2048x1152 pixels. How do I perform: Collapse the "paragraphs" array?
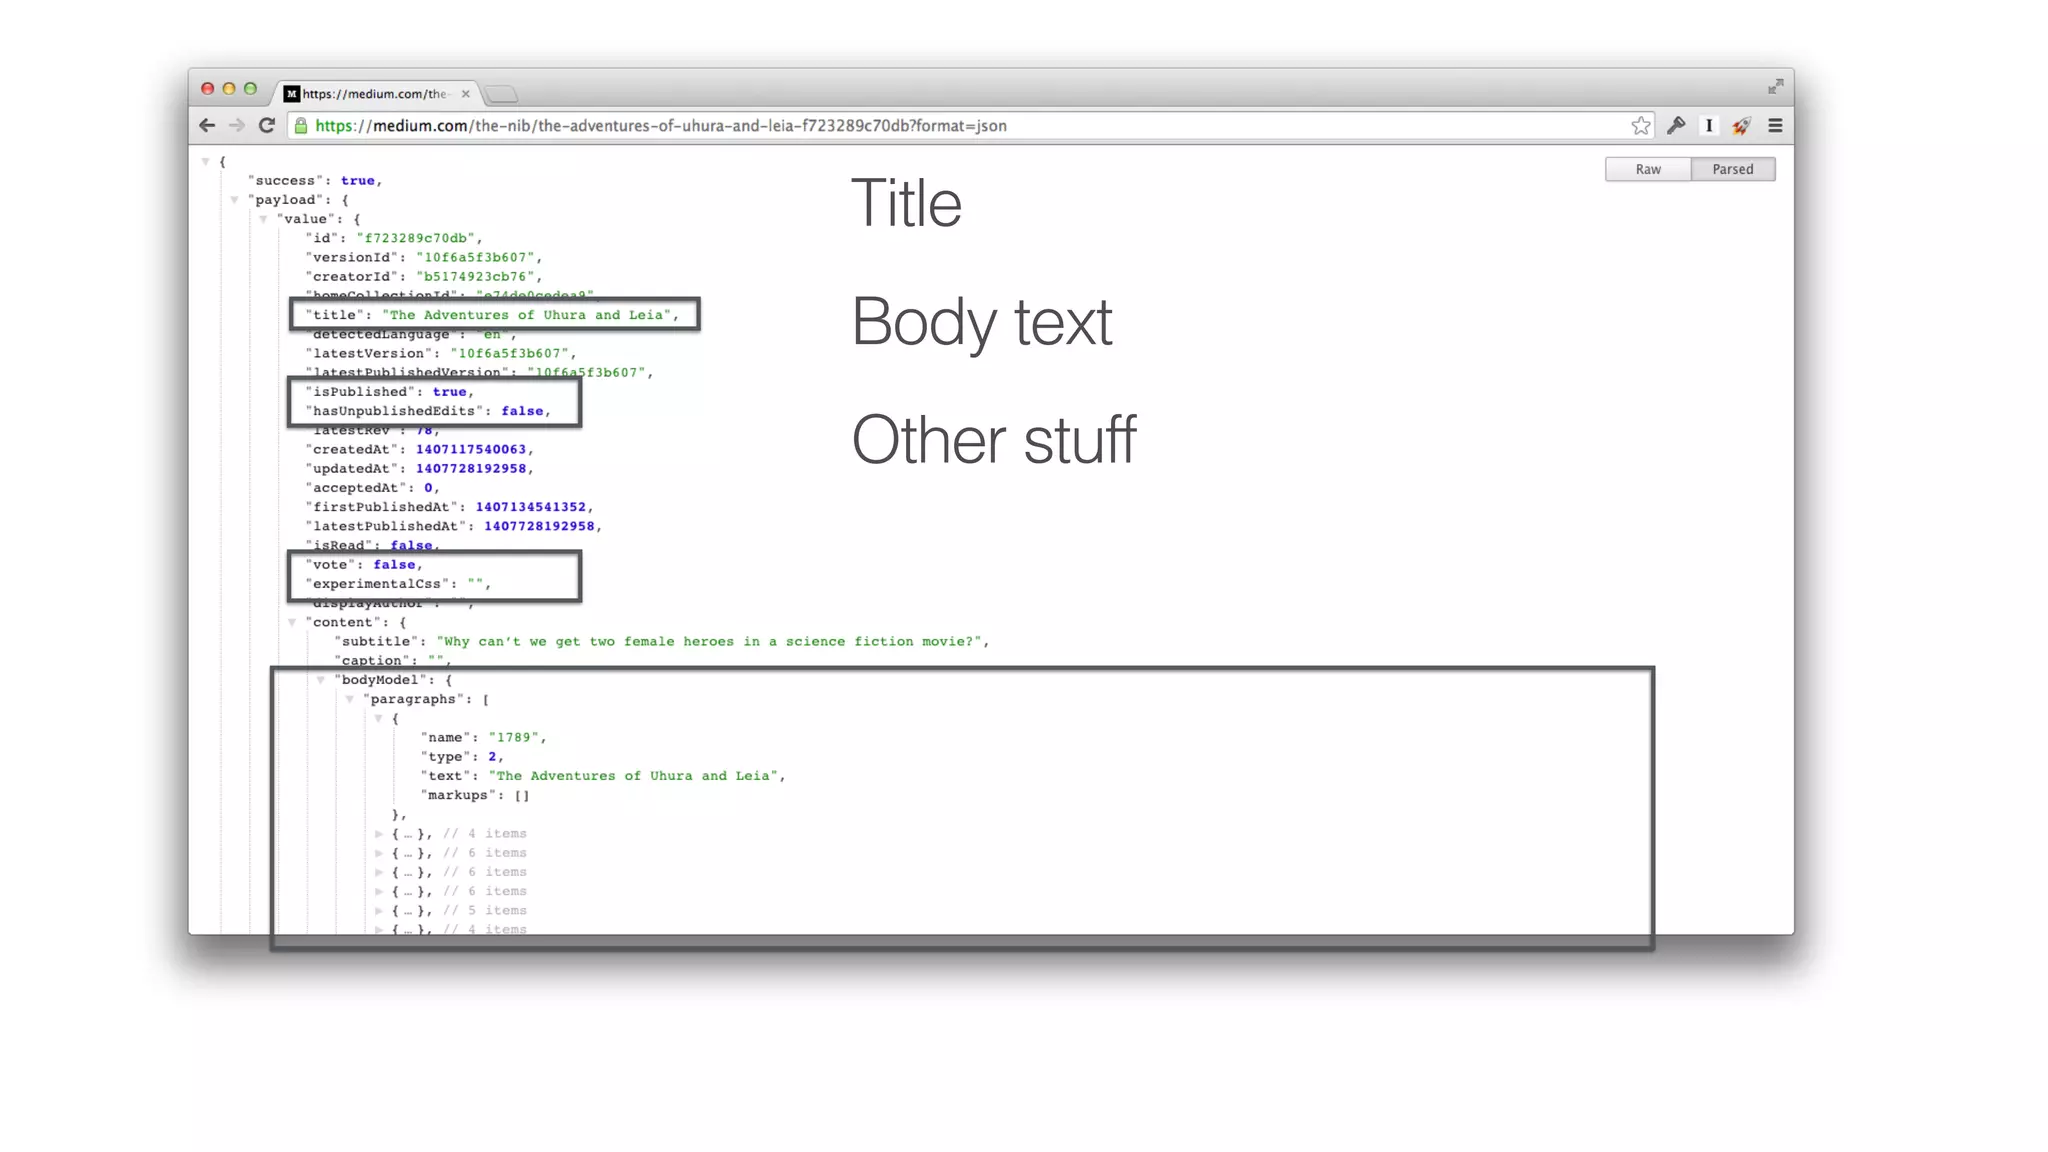coord(350,699)
